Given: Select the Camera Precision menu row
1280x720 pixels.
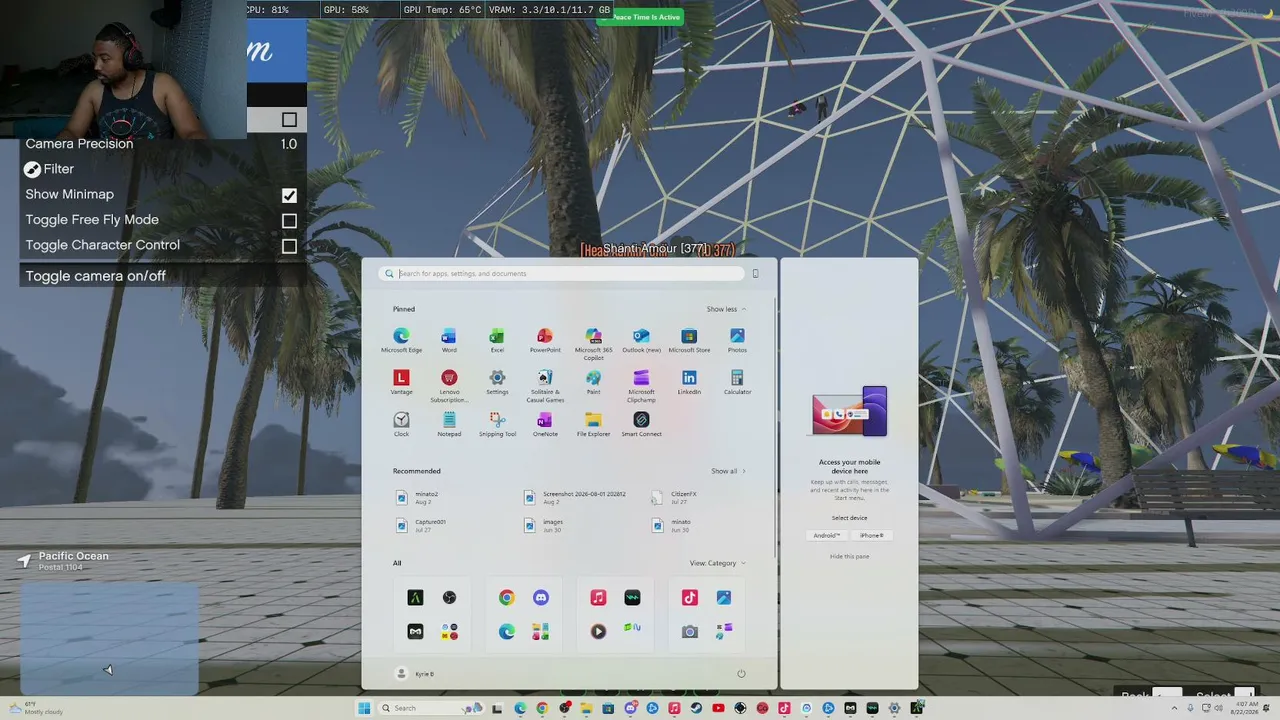Looking at the screenshot, I should click(x=163, y=144).
